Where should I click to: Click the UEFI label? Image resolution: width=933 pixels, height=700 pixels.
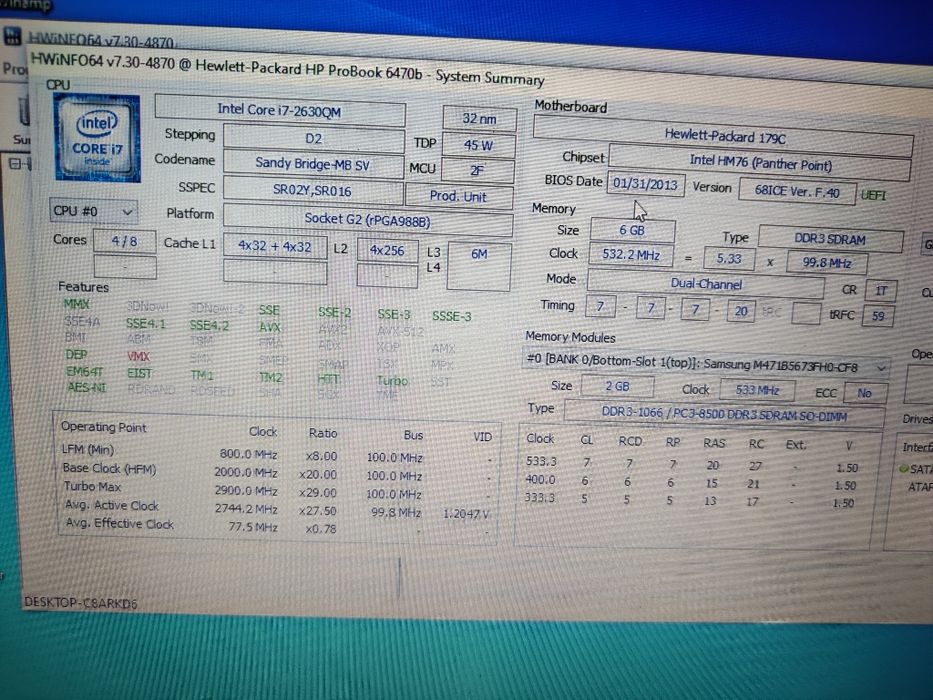873,195
